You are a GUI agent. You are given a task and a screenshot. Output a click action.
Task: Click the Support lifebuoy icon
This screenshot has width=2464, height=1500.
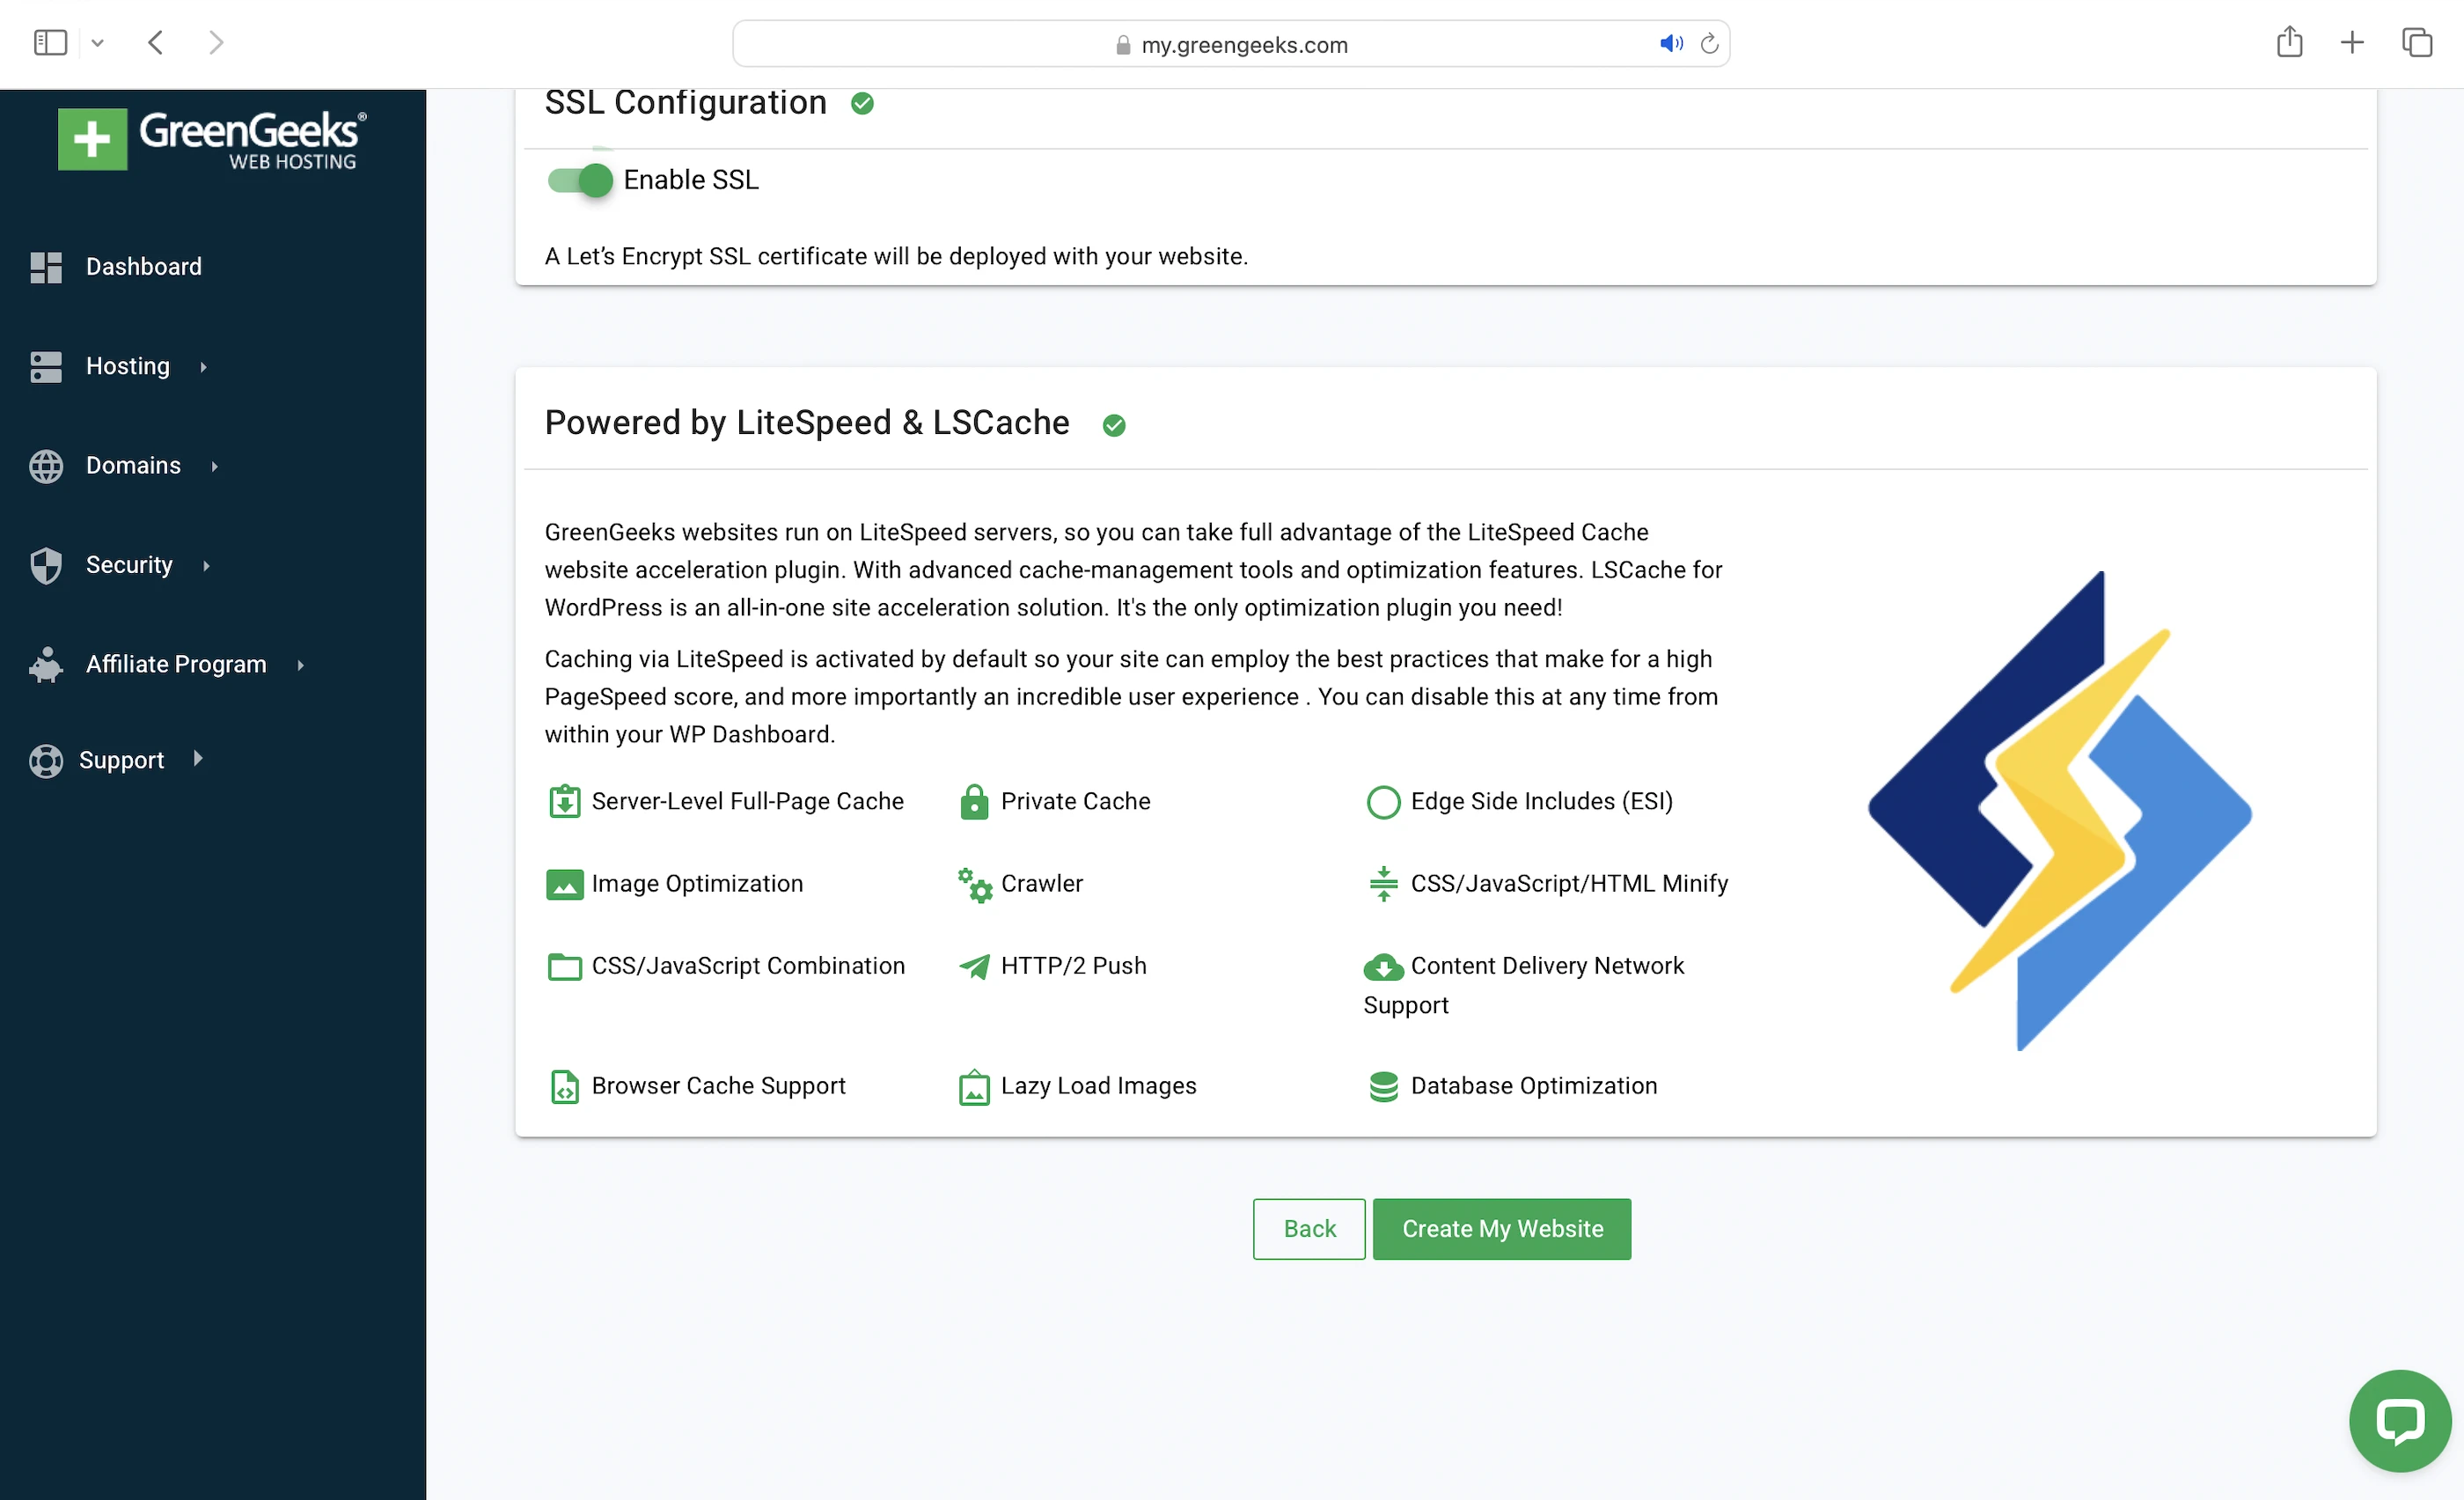(46, 761)
